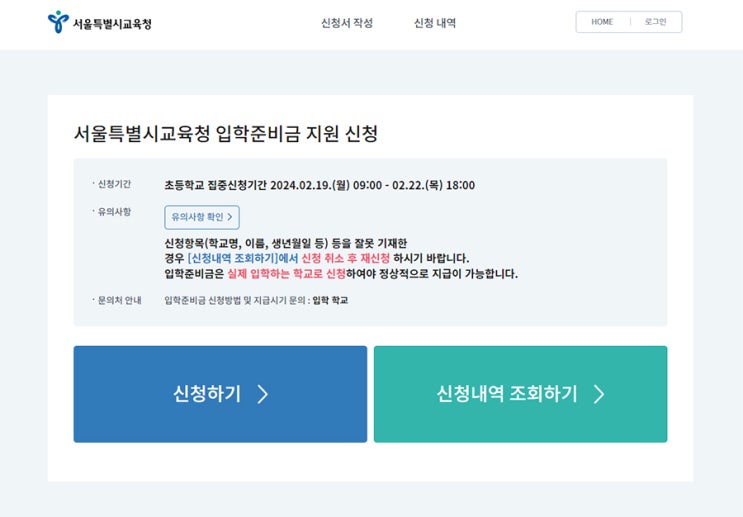Screen dimensions: 743x517
Task: Click the 신청항목(학교명, 이름, 생년월일 등) line
Action: pyautogui.click(x=286, y=243)
